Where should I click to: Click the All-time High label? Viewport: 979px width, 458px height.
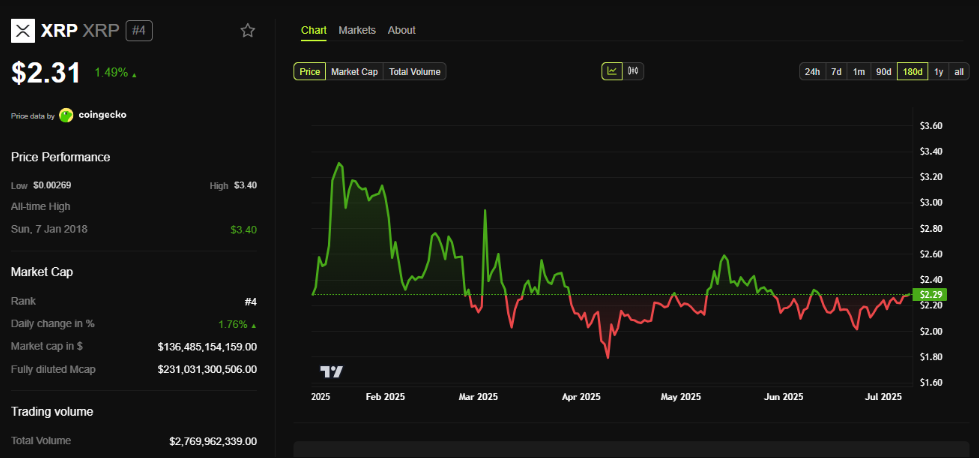point(41,207)
